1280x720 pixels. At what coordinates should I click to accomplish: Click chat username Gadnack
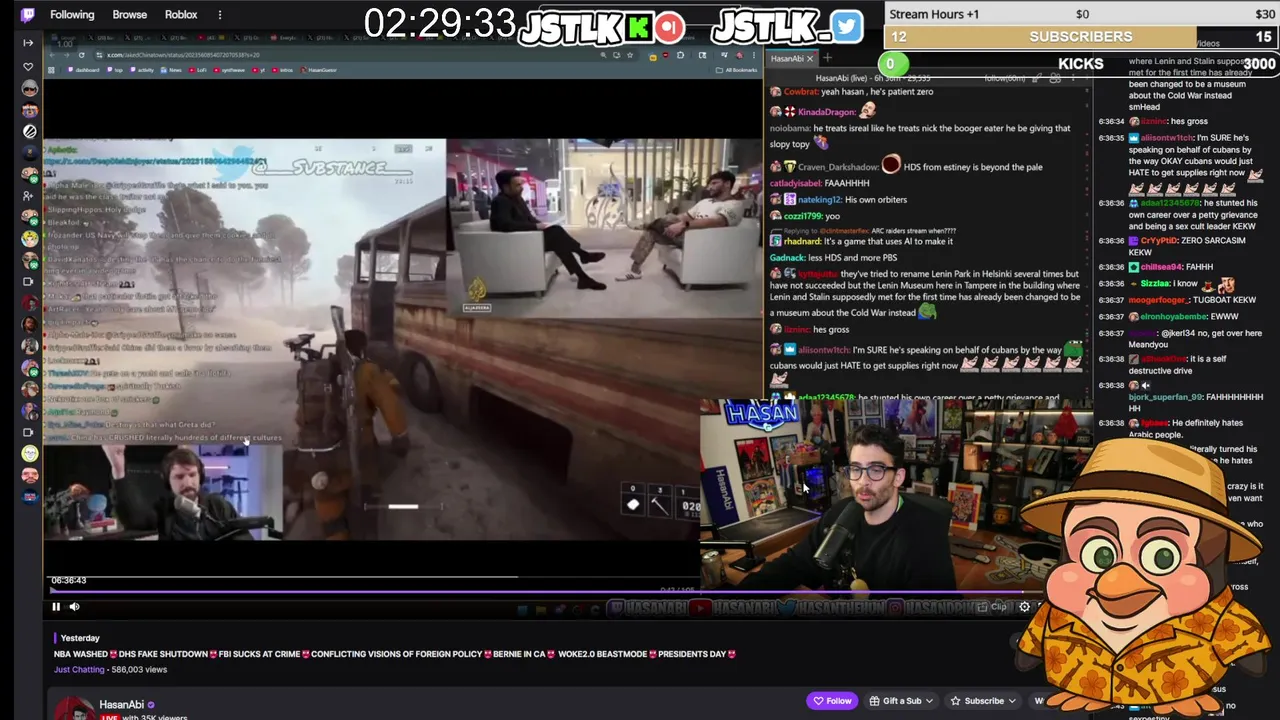(x=787, y=258)
